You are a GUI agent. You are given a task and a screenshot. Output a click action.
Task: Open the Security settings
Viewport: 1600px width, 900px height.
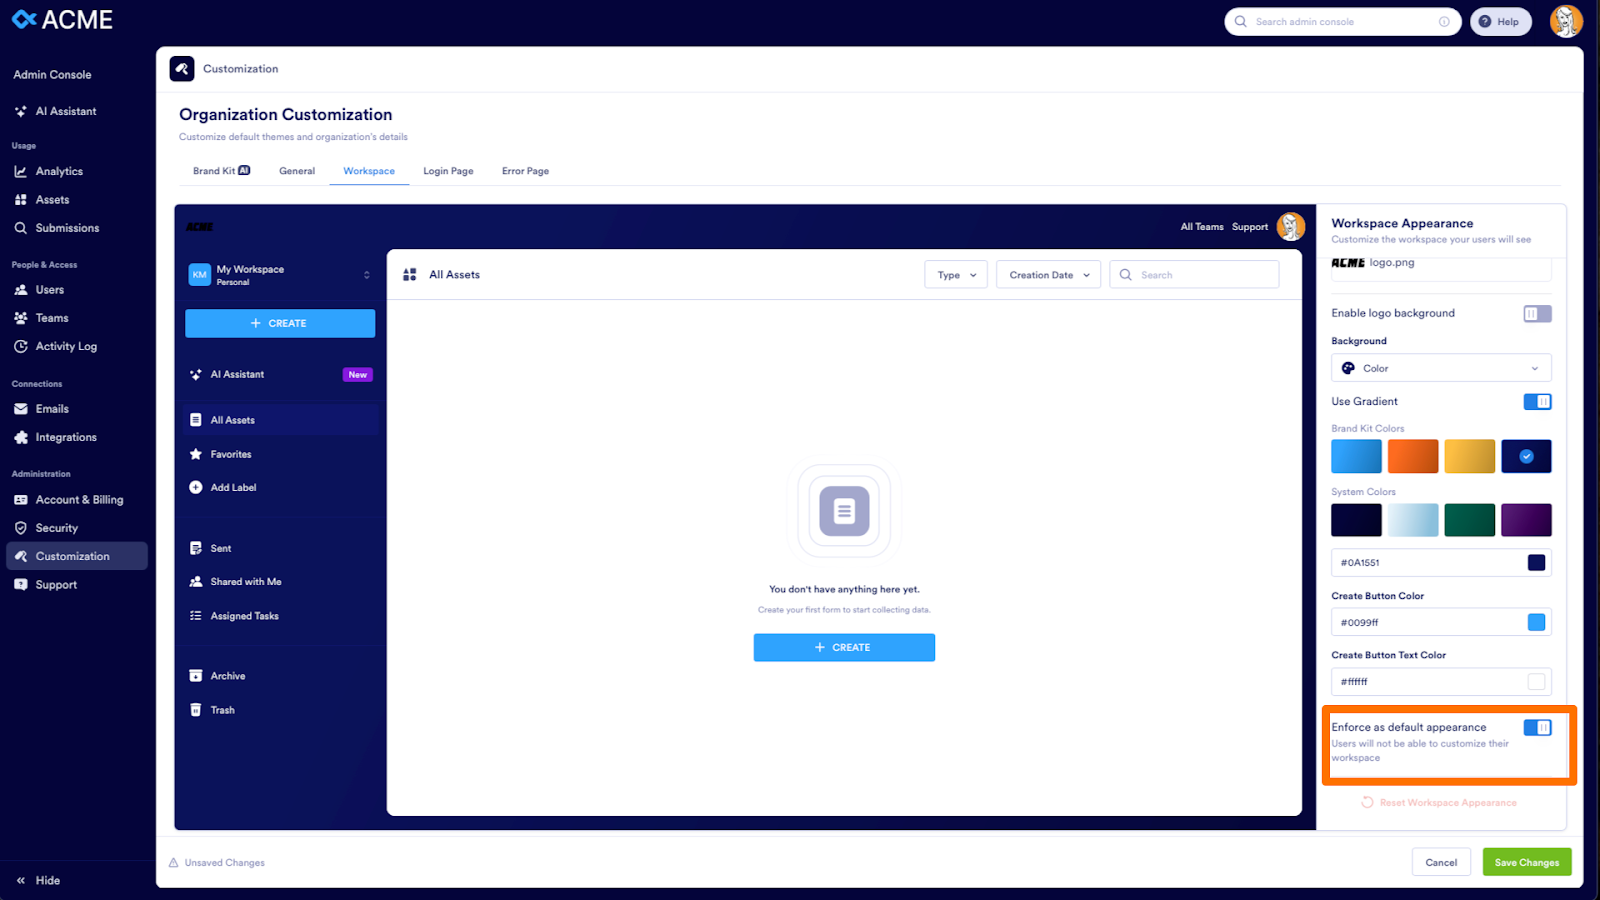[55, 527]
